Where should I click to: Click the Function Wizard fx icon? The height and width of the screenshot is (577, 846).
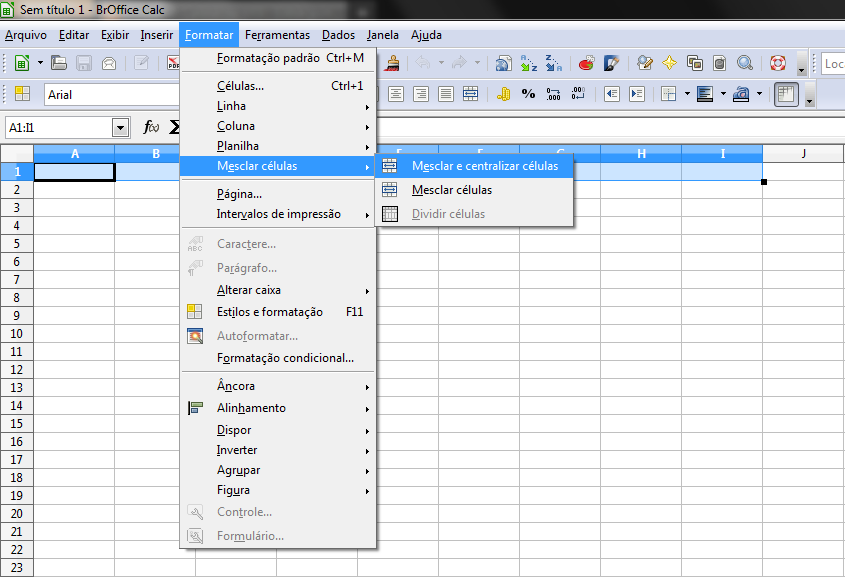[151, 127]
